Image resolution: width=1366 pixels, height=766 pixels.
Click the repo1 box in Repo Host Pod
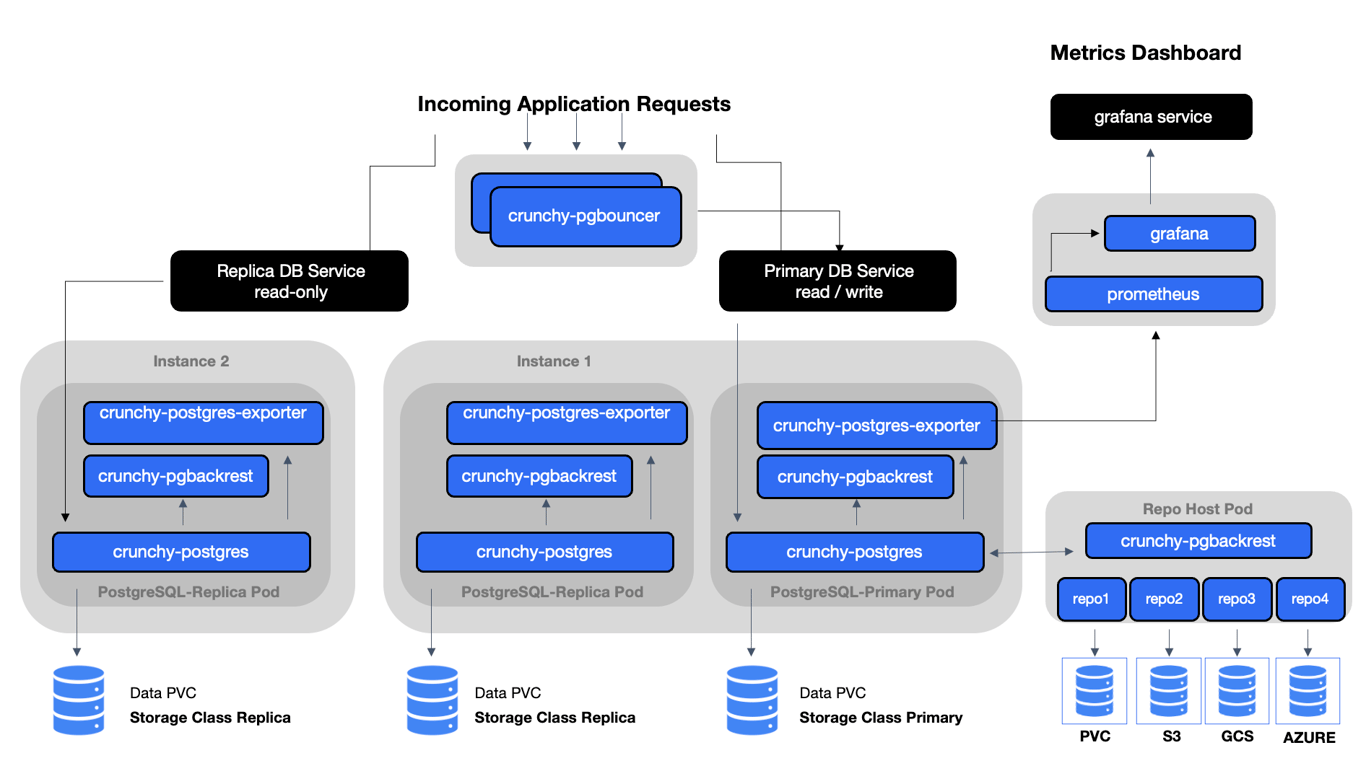click(1091, 599)
